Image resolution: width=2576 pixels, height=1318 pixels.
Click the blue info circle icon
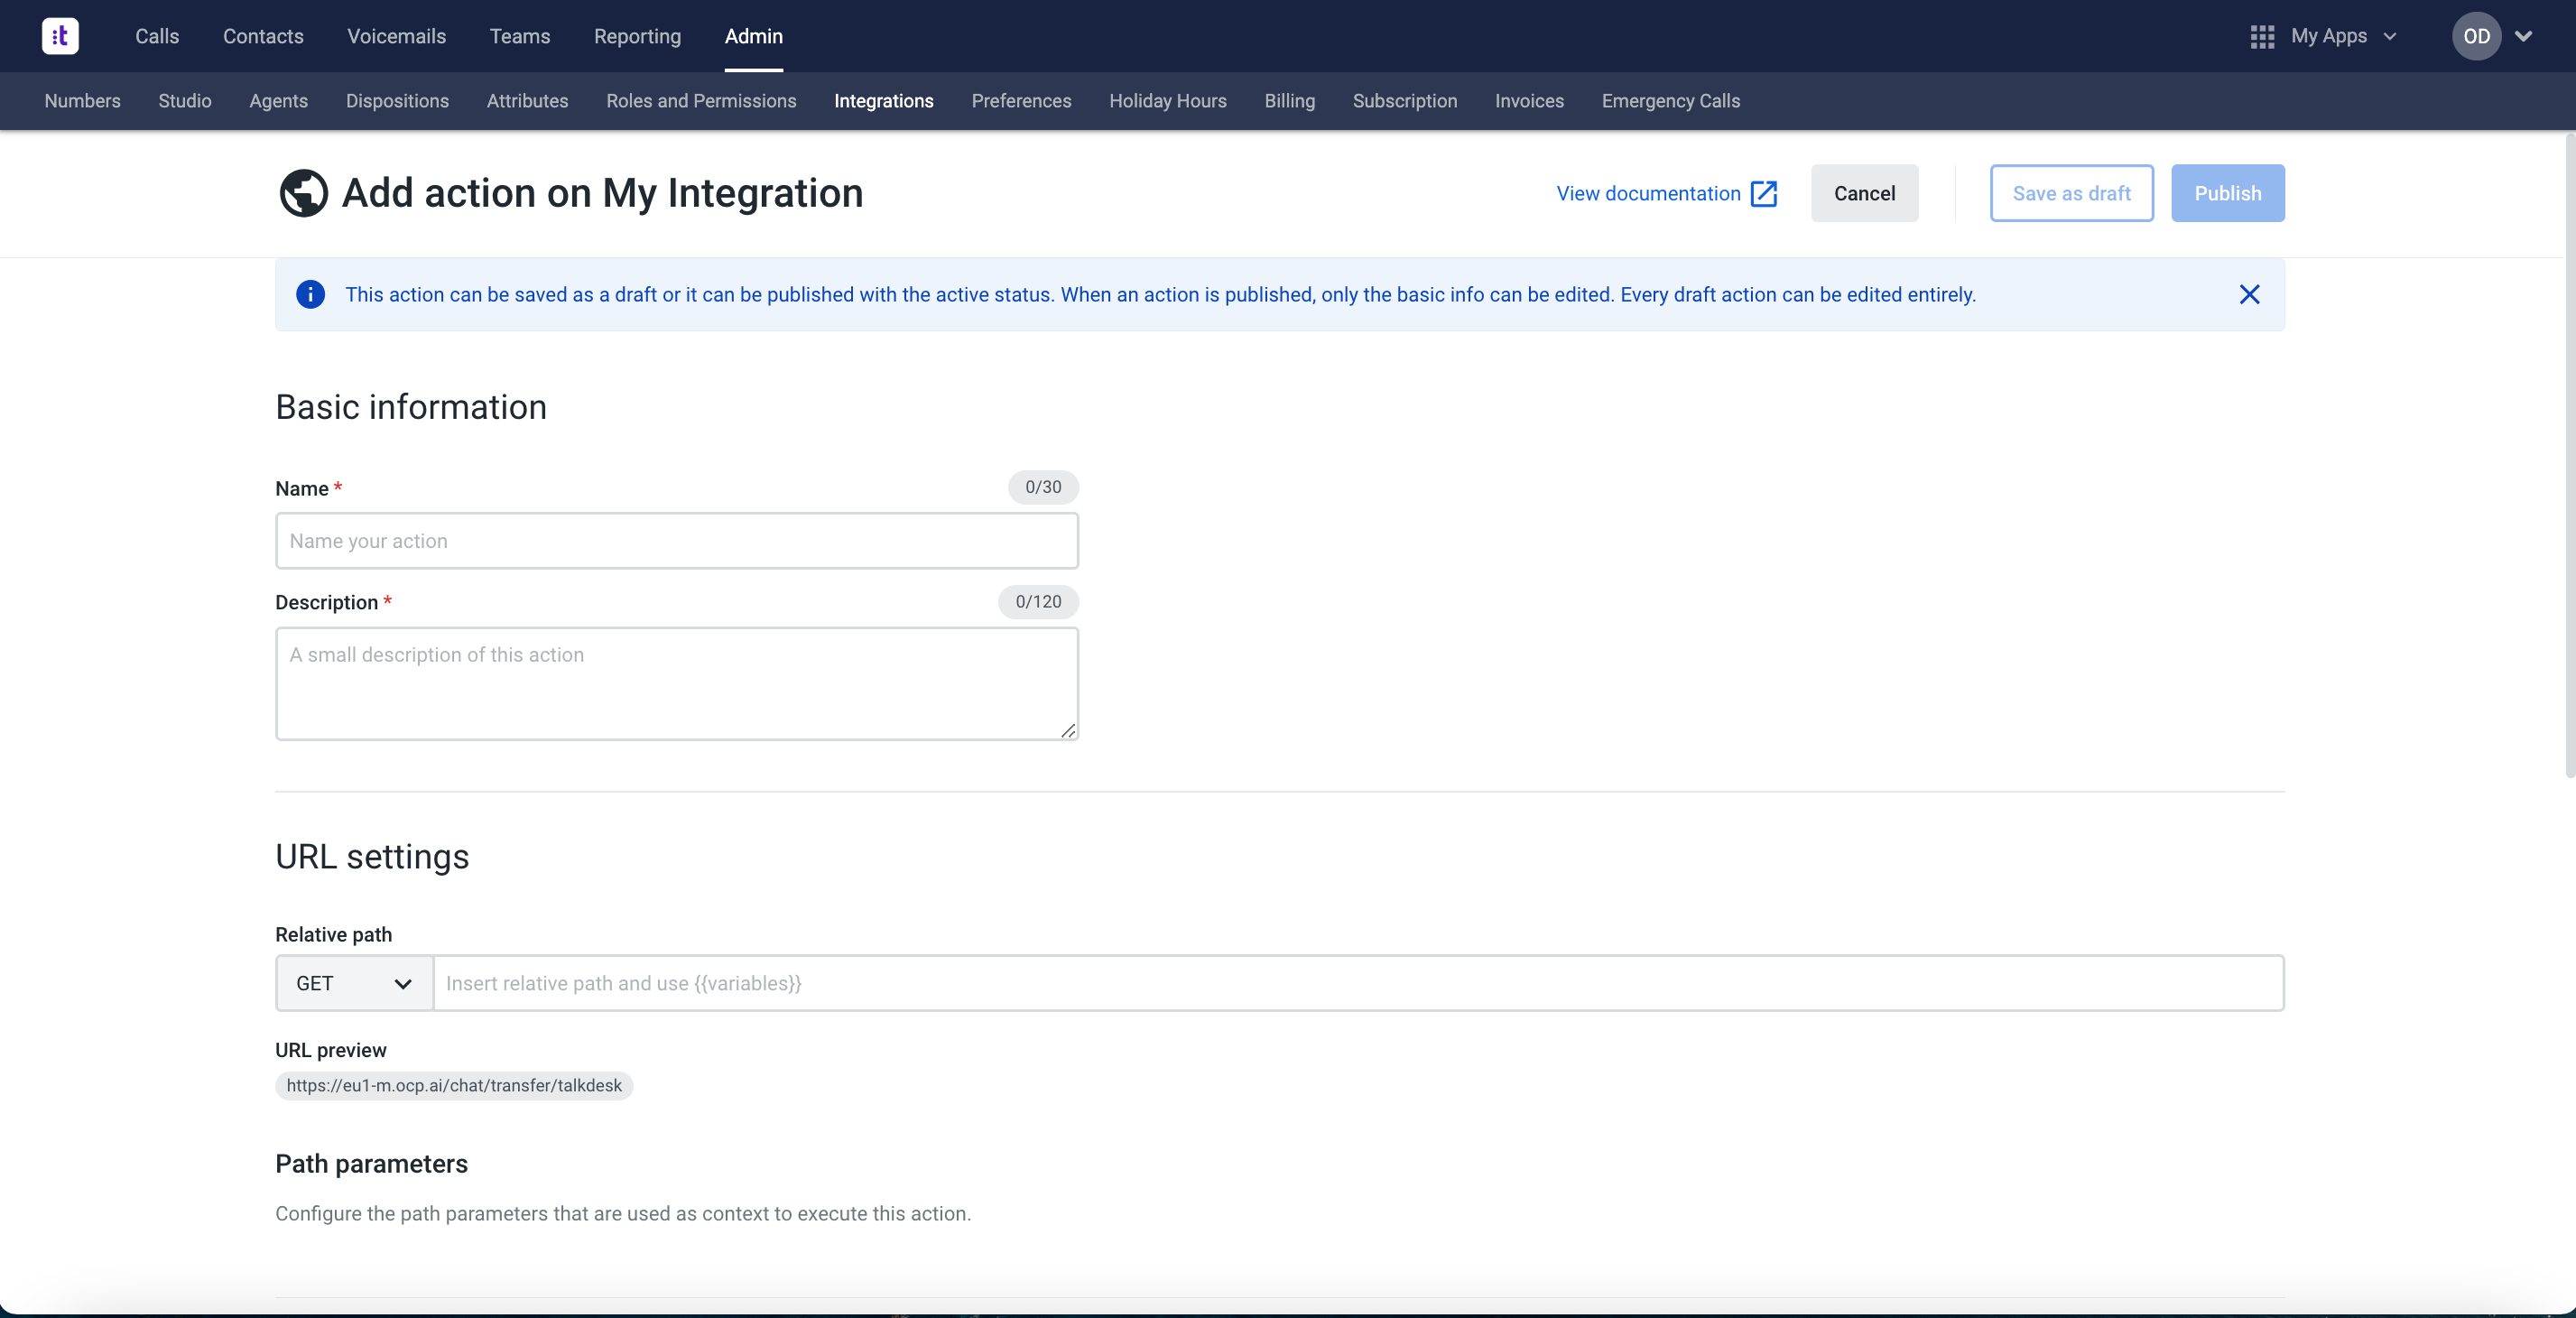pos(310,294)
